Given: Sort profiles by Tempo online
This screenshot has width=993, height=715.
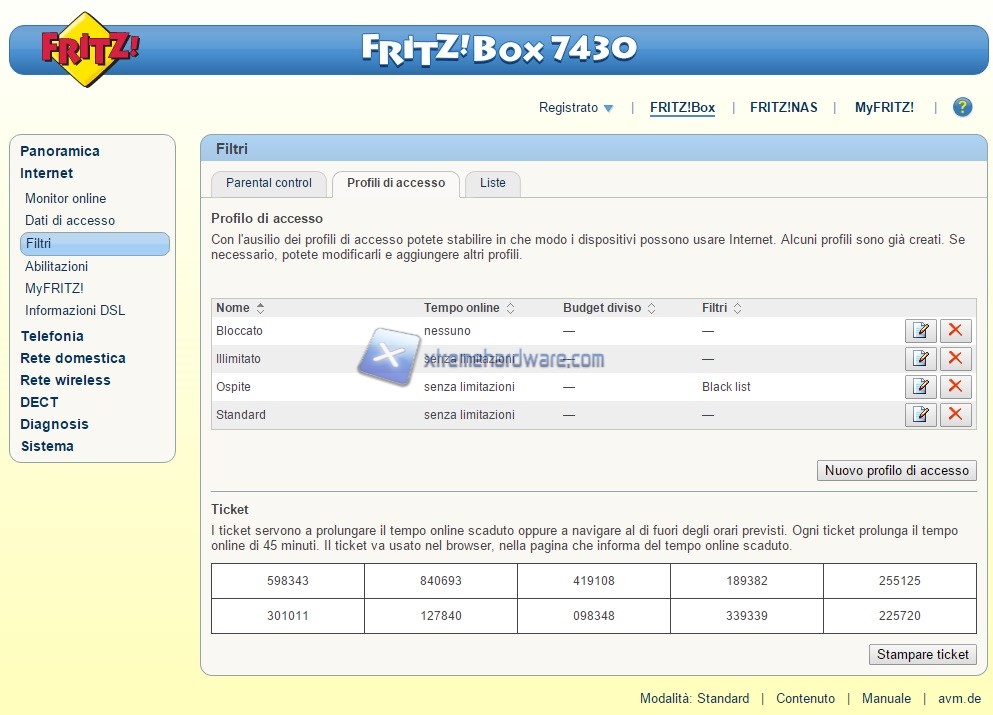Looking at the screenshot, I should coord(468,308).
